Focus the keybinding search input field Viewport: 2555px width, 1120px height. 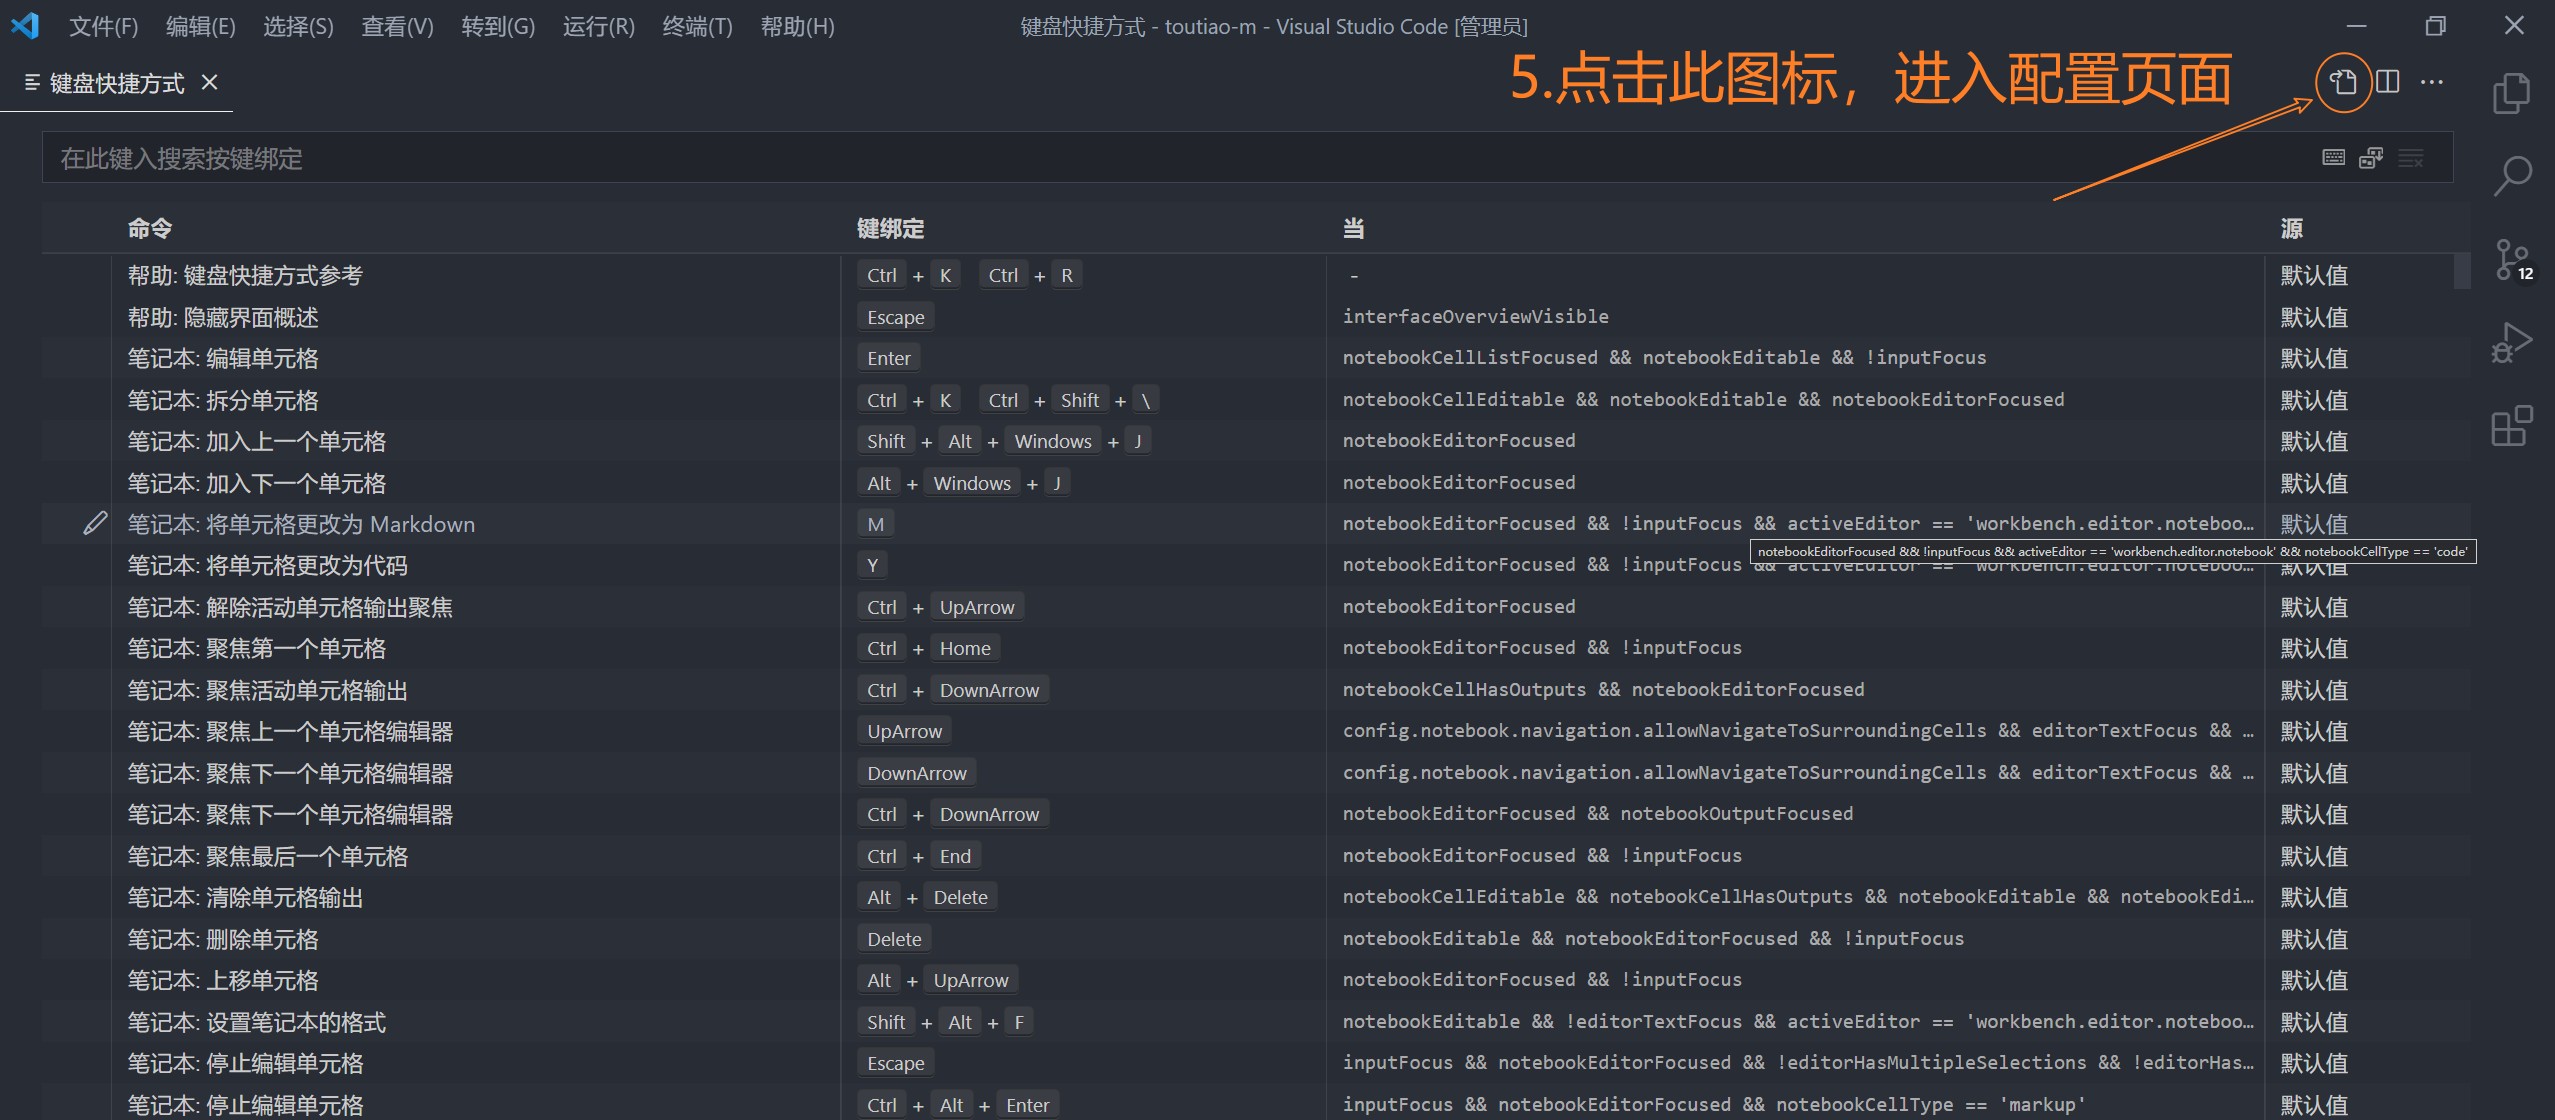[x=1100, y=158]
